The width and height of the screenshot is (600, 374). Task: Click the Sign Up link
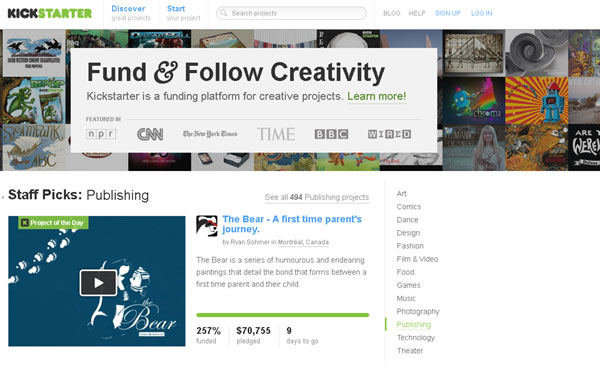(448, 13)
